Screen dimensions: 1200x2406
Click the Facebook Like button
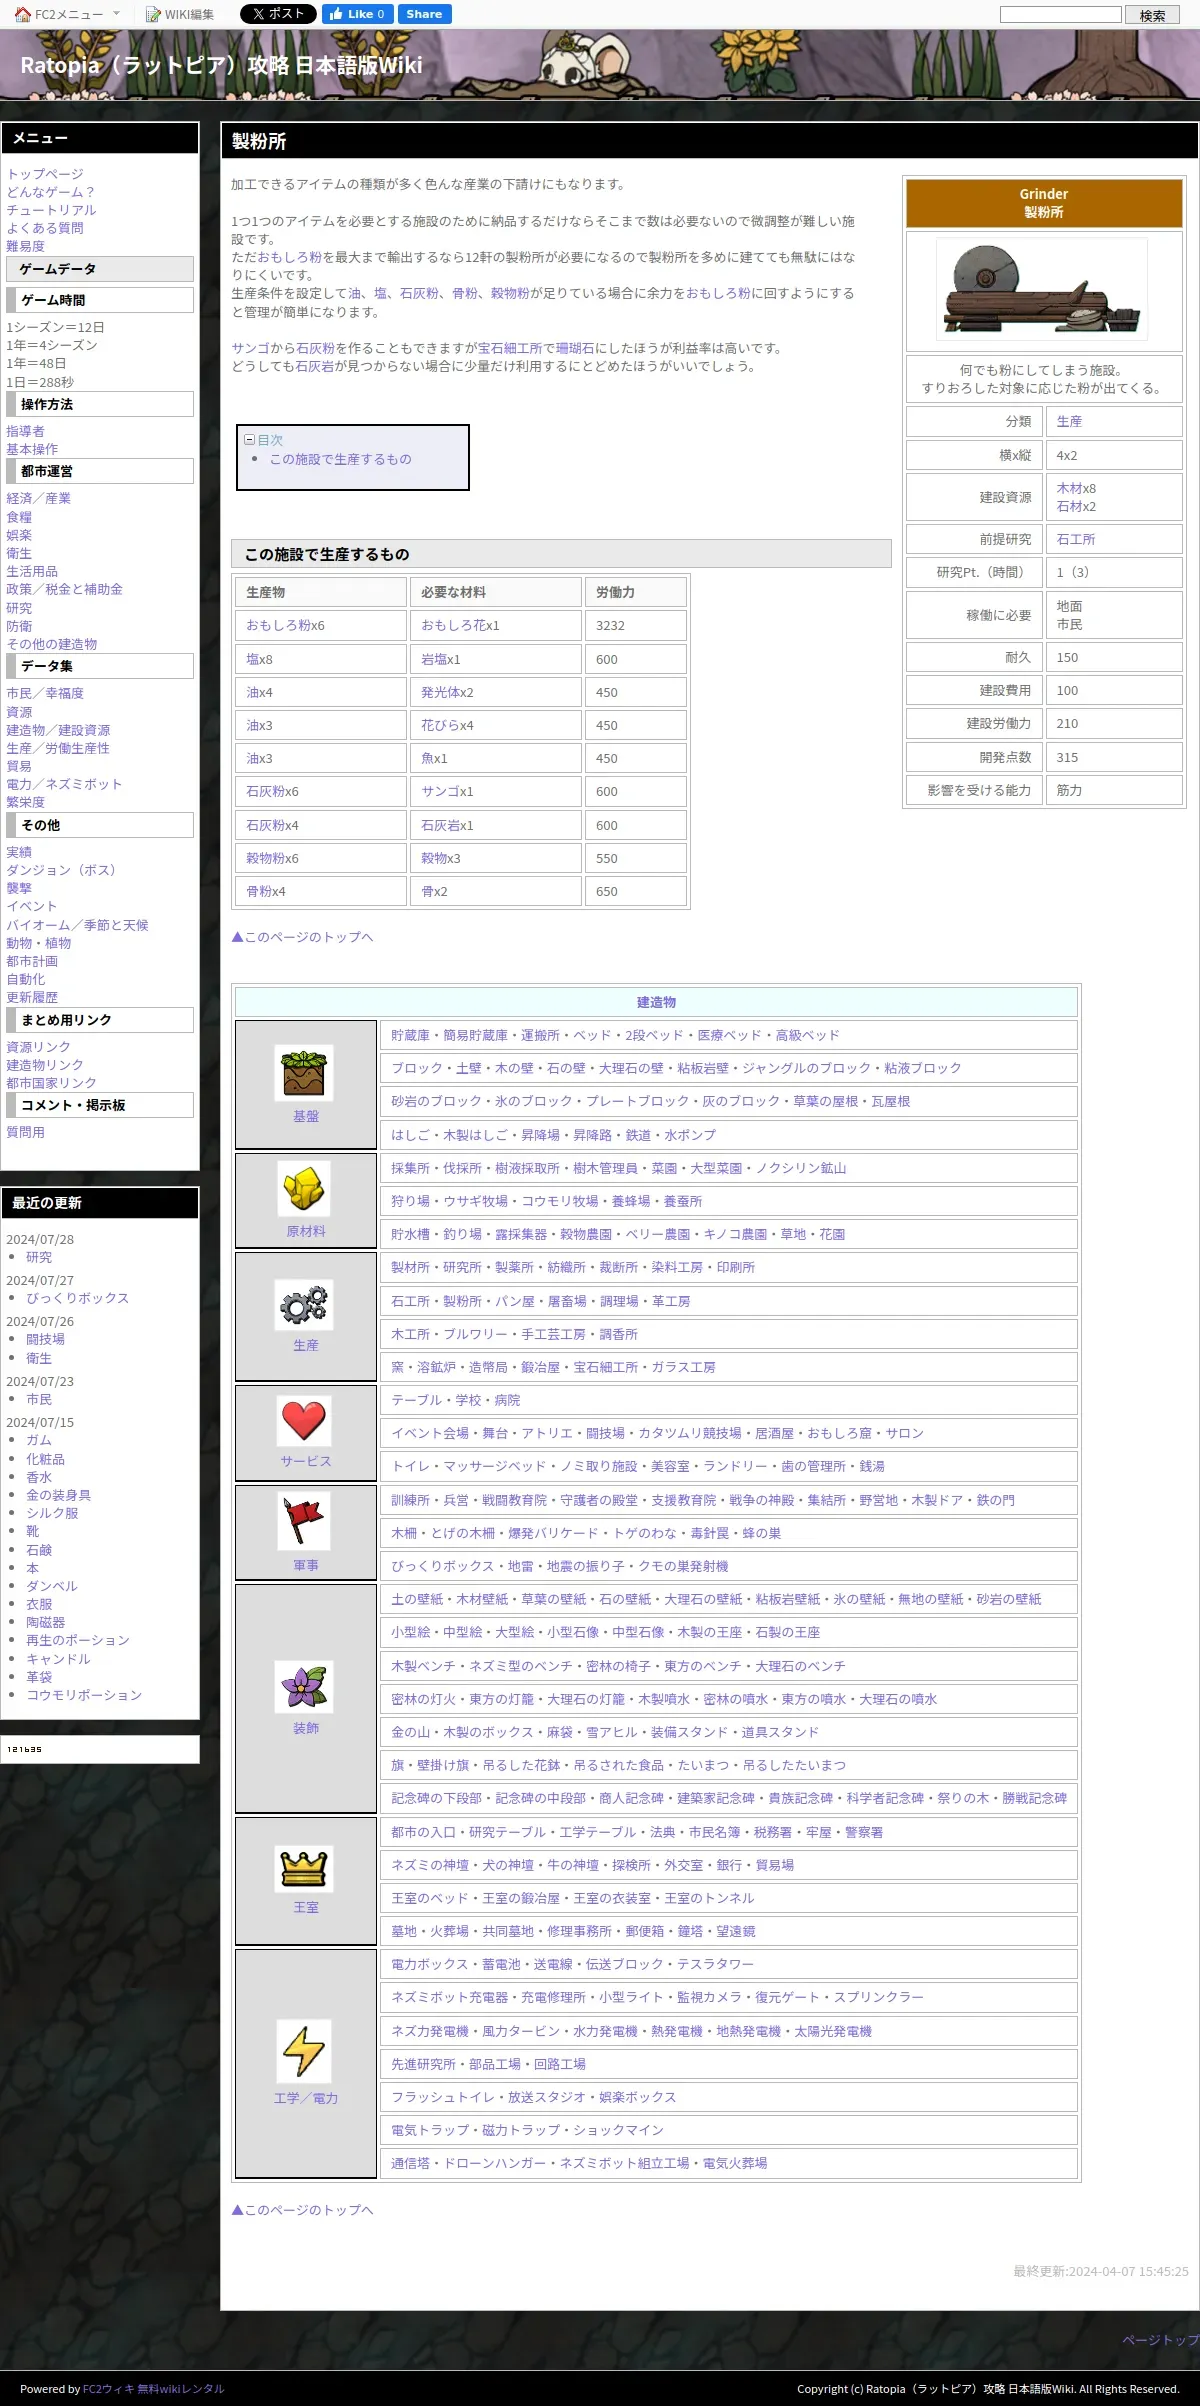[x=357, y=14]
